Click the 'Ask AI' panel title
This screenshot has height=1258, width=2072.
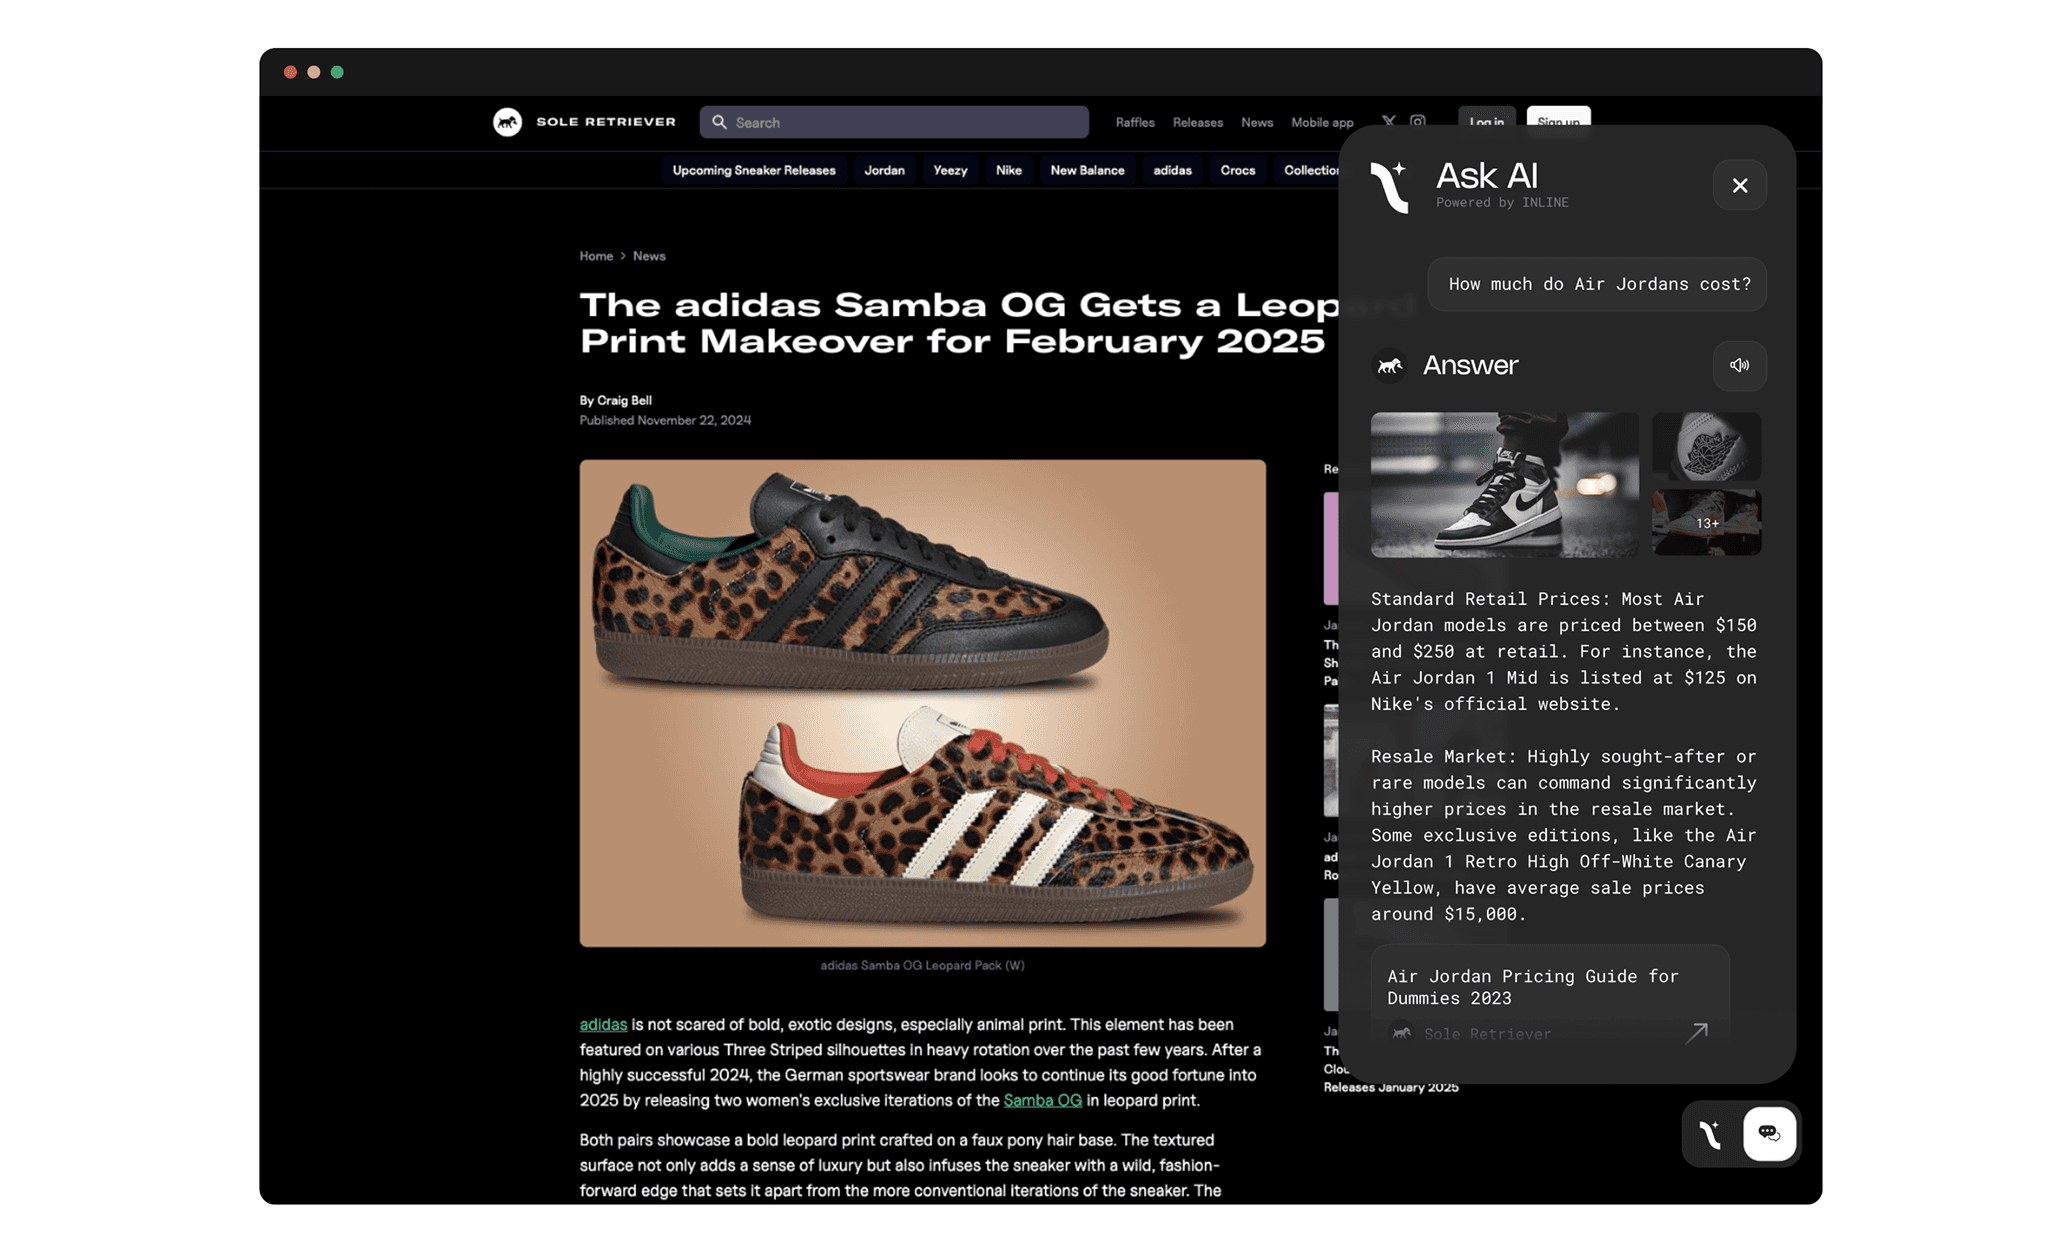click(x=1487, y=176)
